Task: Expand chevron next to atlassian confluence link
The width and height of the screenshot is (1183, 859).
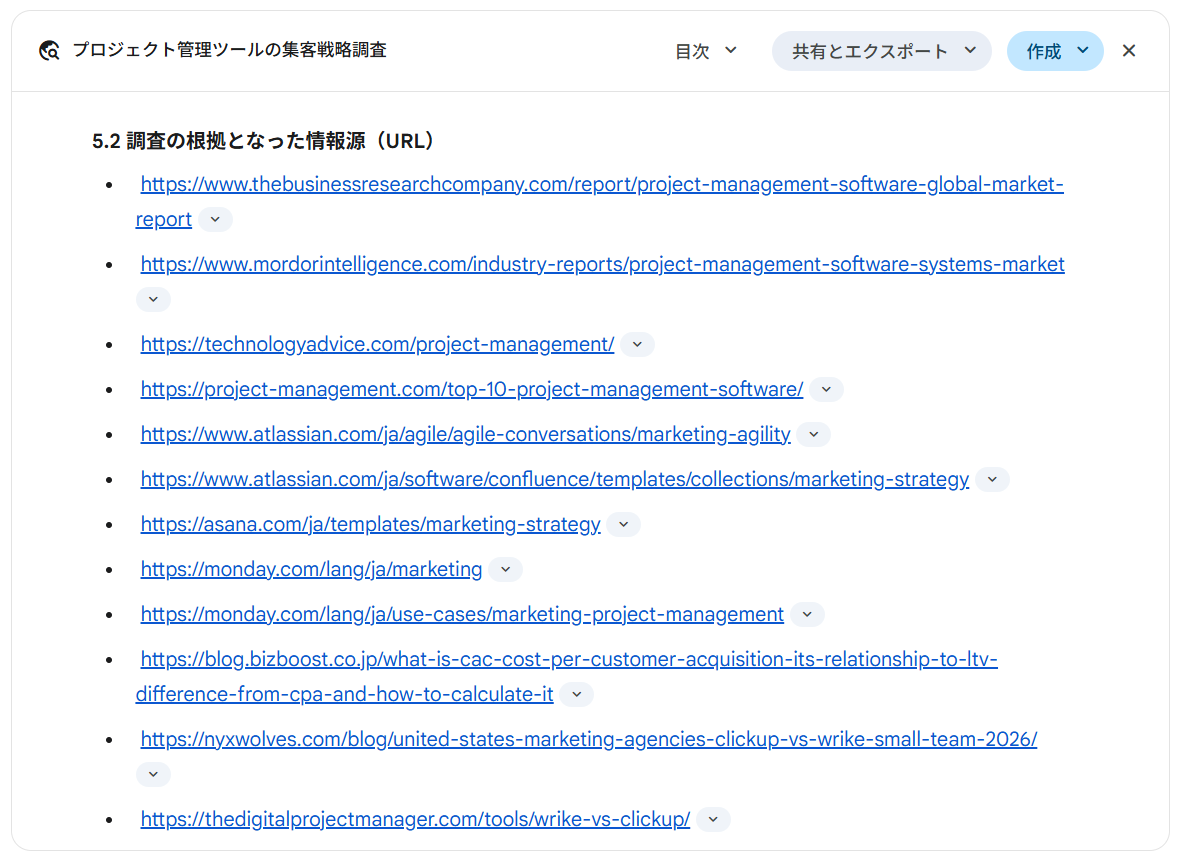Action: (x=993, y=480)
